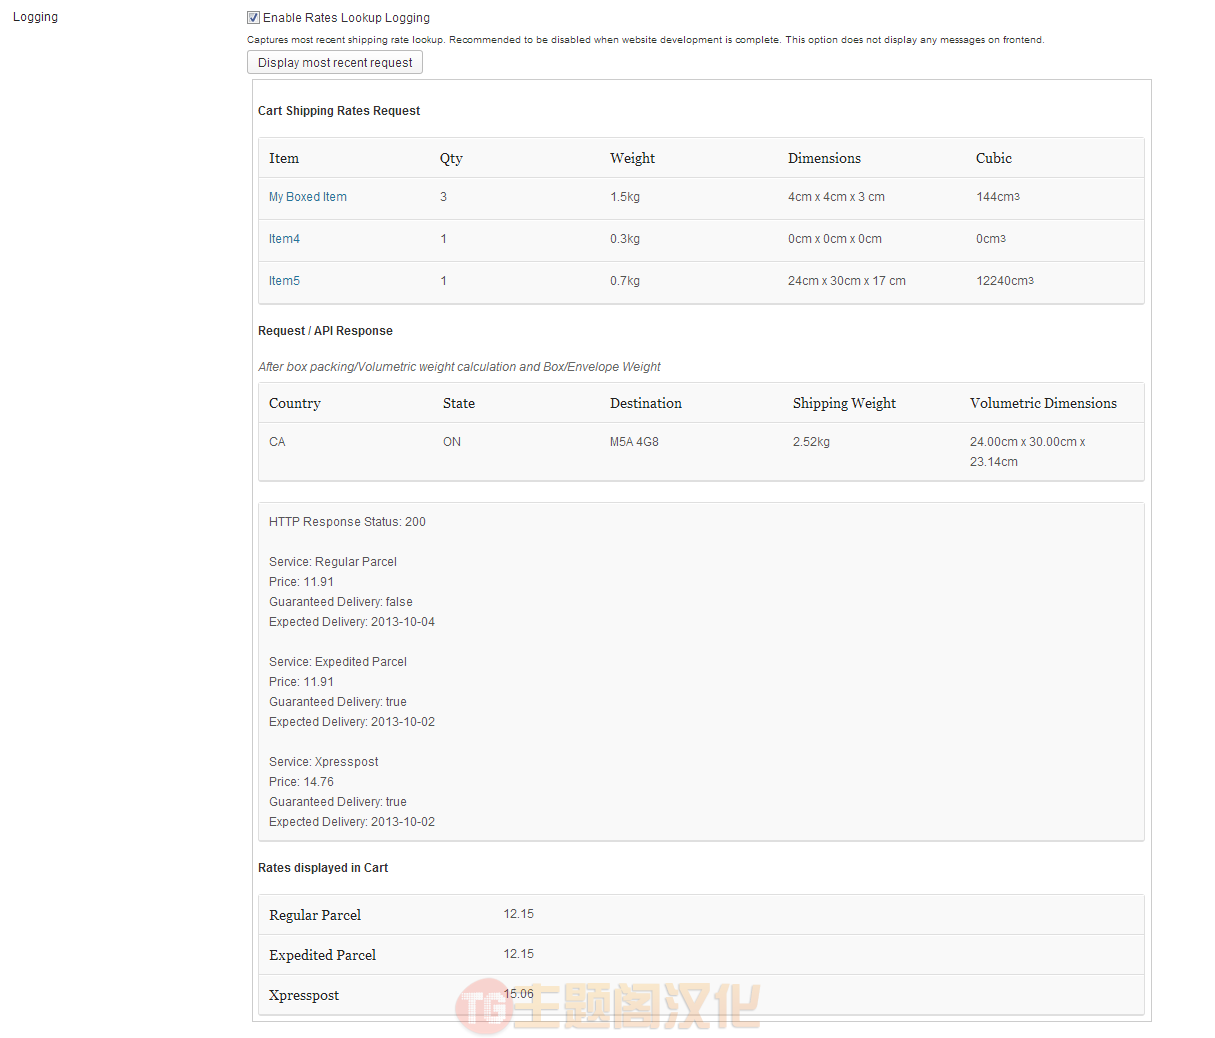Select 24cm x 30cm x 17 cm dimensions

tap(847, 281)
